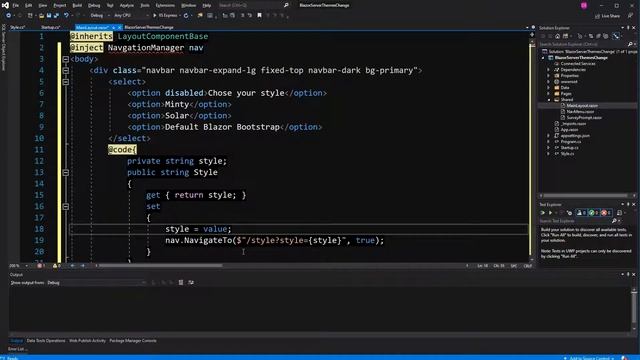
Task: Click Clear All icon in Output panel
Action: (181, 282)
